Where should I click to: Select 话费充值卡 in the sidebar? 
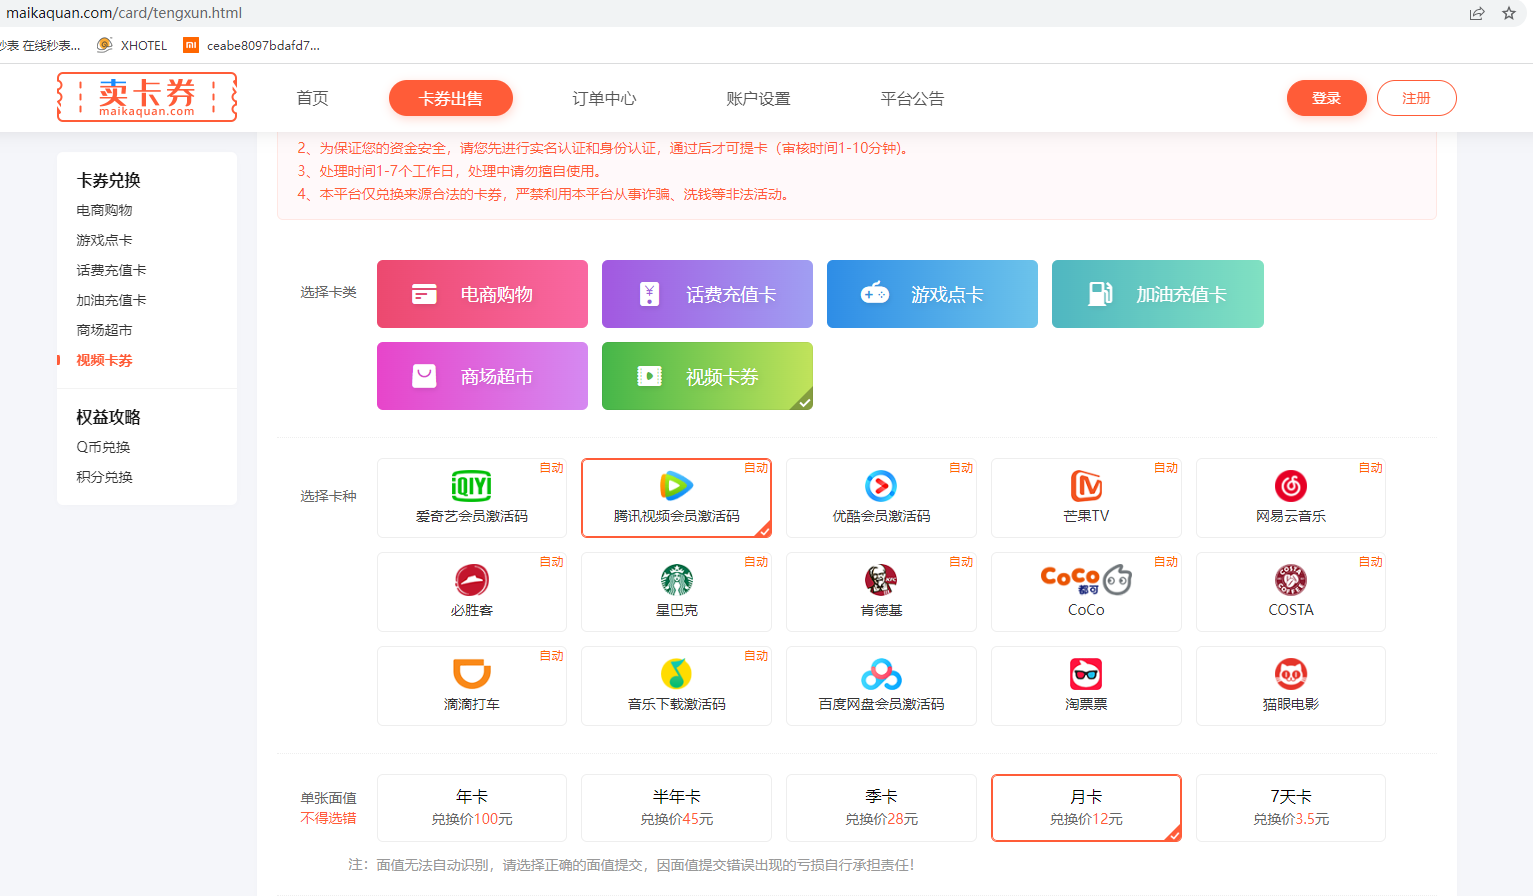click(111, 270)
